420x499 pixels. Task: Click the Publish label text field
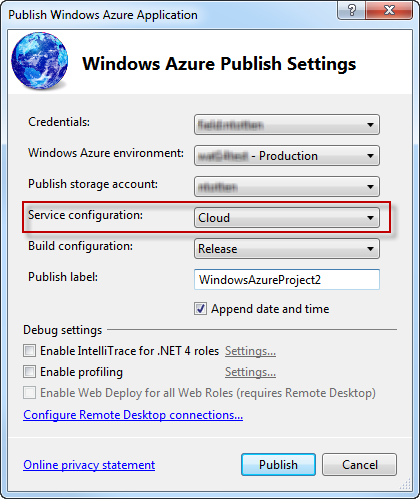pyautogui.click(x=287, y=279)
